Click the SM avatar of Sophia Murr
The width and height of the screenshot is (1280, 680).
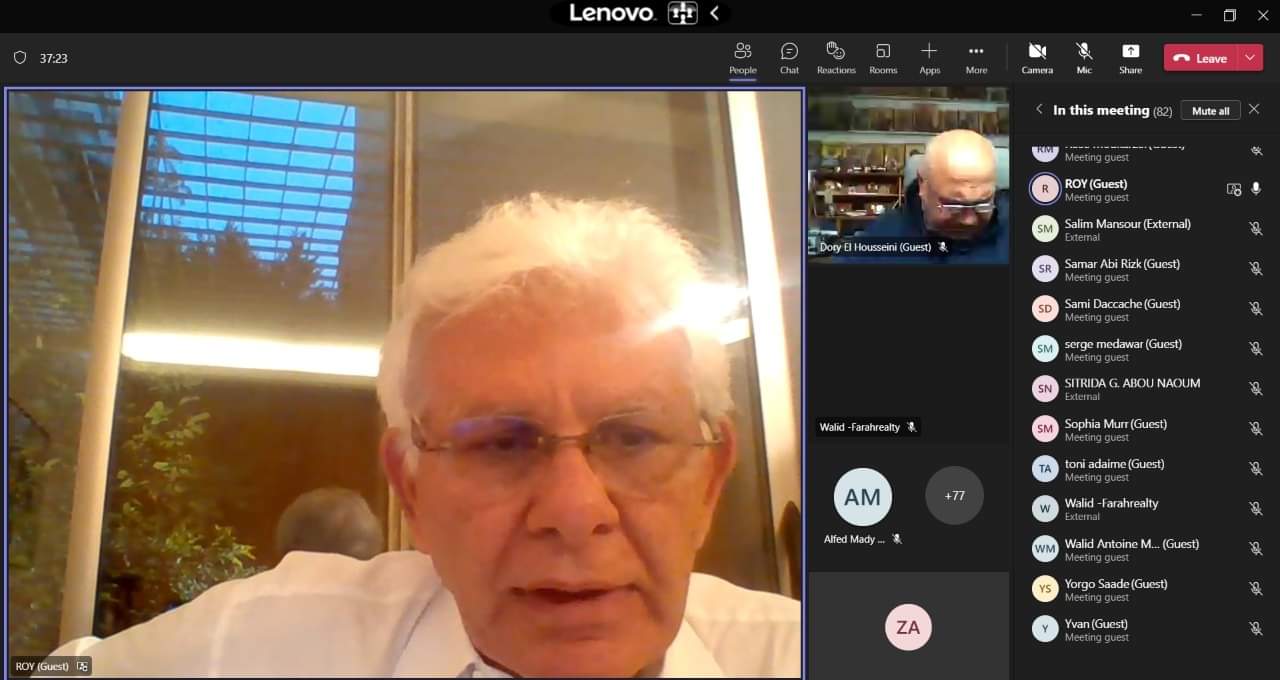pyautogui.click(x=1045, y=429)
